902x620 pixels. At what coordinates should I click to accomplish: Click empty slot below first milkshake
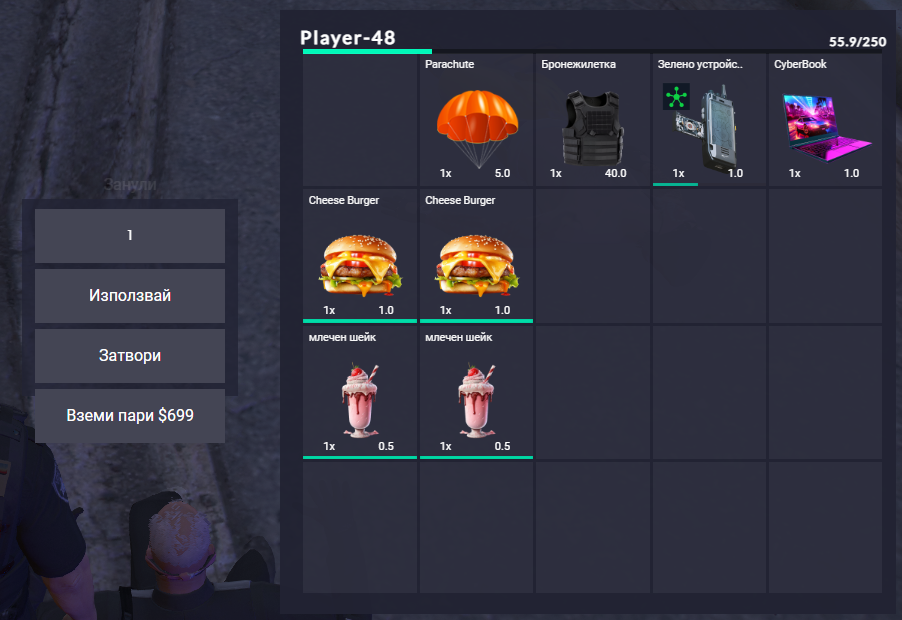coord(360,527)
